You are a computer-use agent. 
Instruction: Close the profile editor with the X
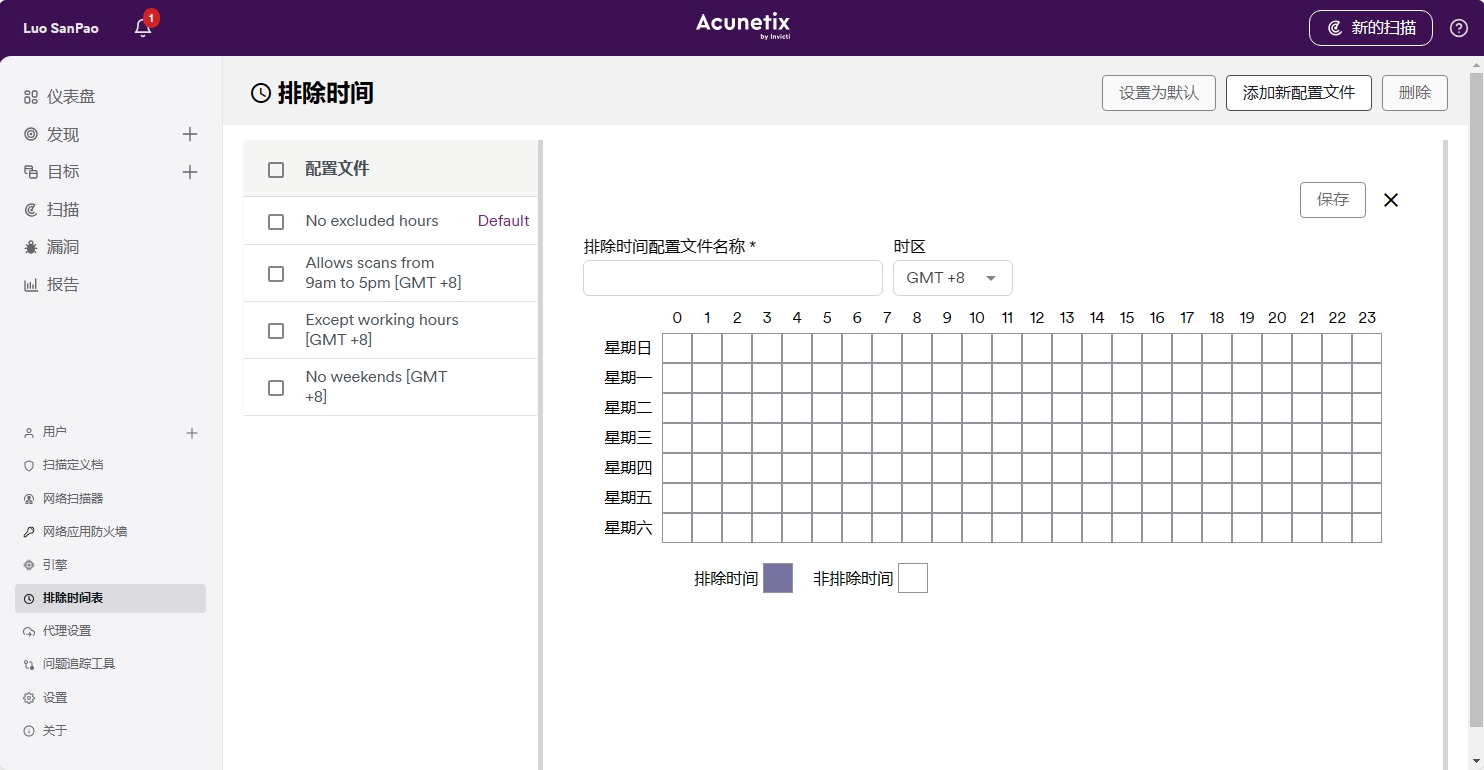tap(1391, 200)
